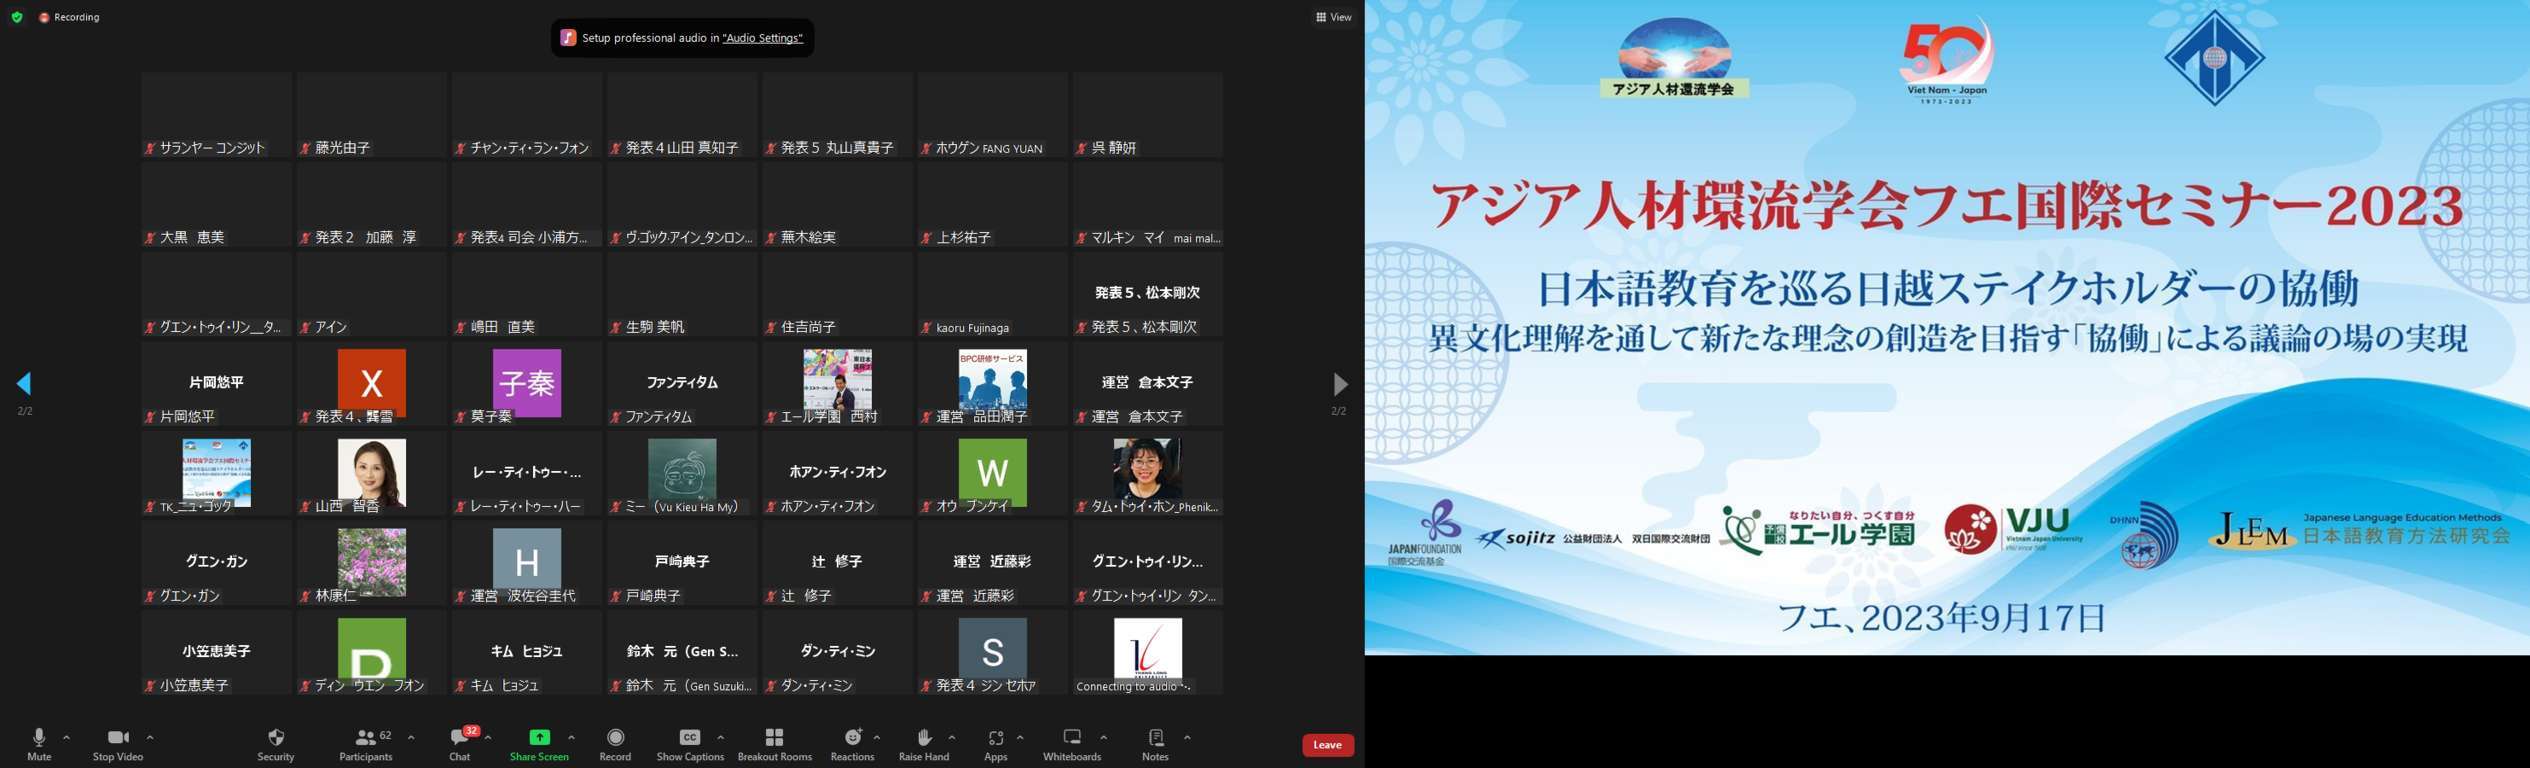Open Breakout Rooms
Screen dimensions: 2530x768
(x=774, y=738)
